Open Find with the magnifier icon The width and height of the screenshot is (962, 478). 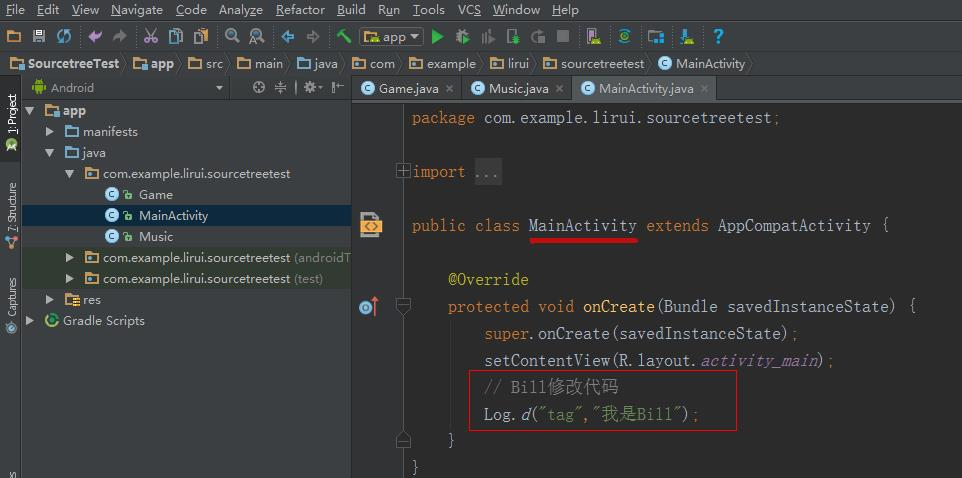(x=232, y=36)
